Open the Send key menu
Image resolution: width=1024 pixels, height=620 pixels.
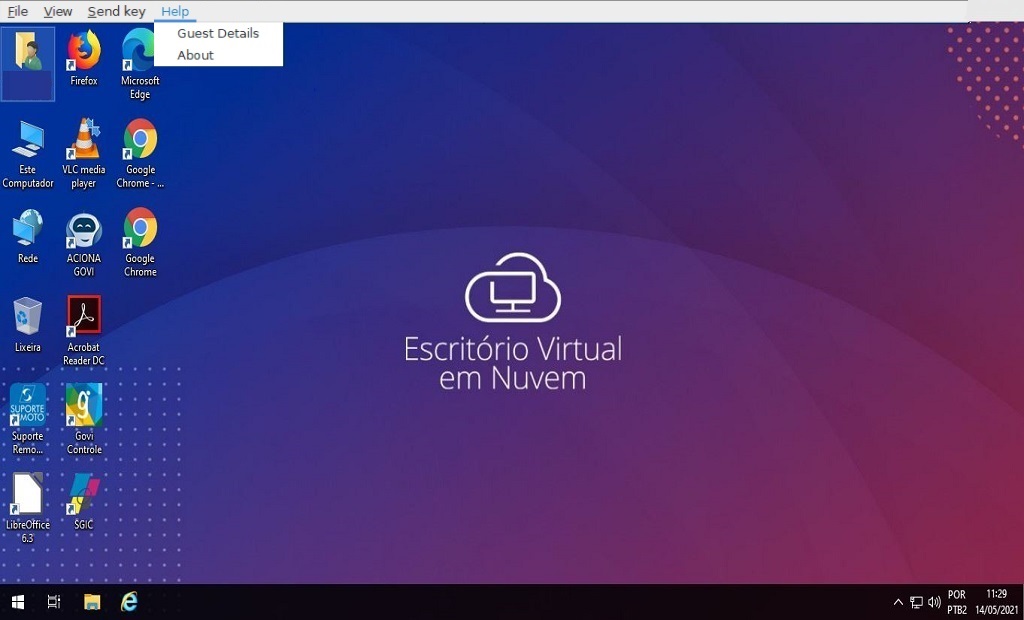116,11
